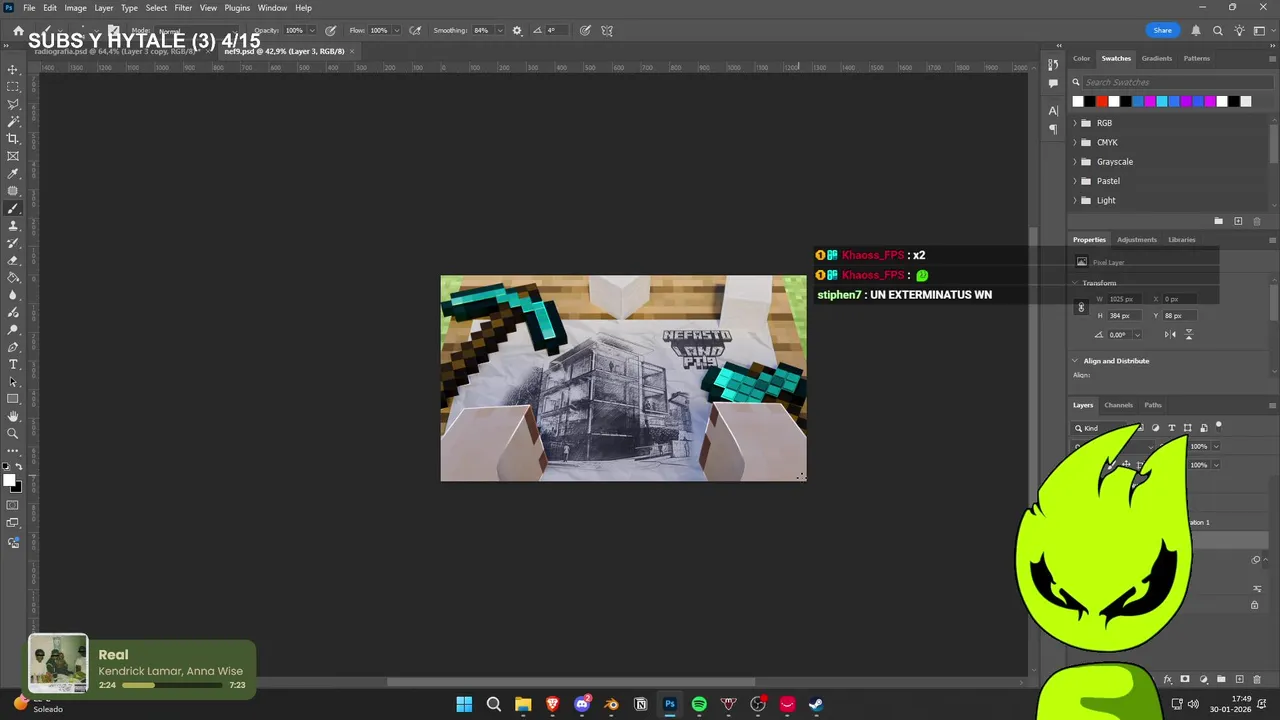Image resolution: width=1280 pixels, height=720 pixels.
Task: Open the Opacity dropdown arrow
Action: click(312, 31)
